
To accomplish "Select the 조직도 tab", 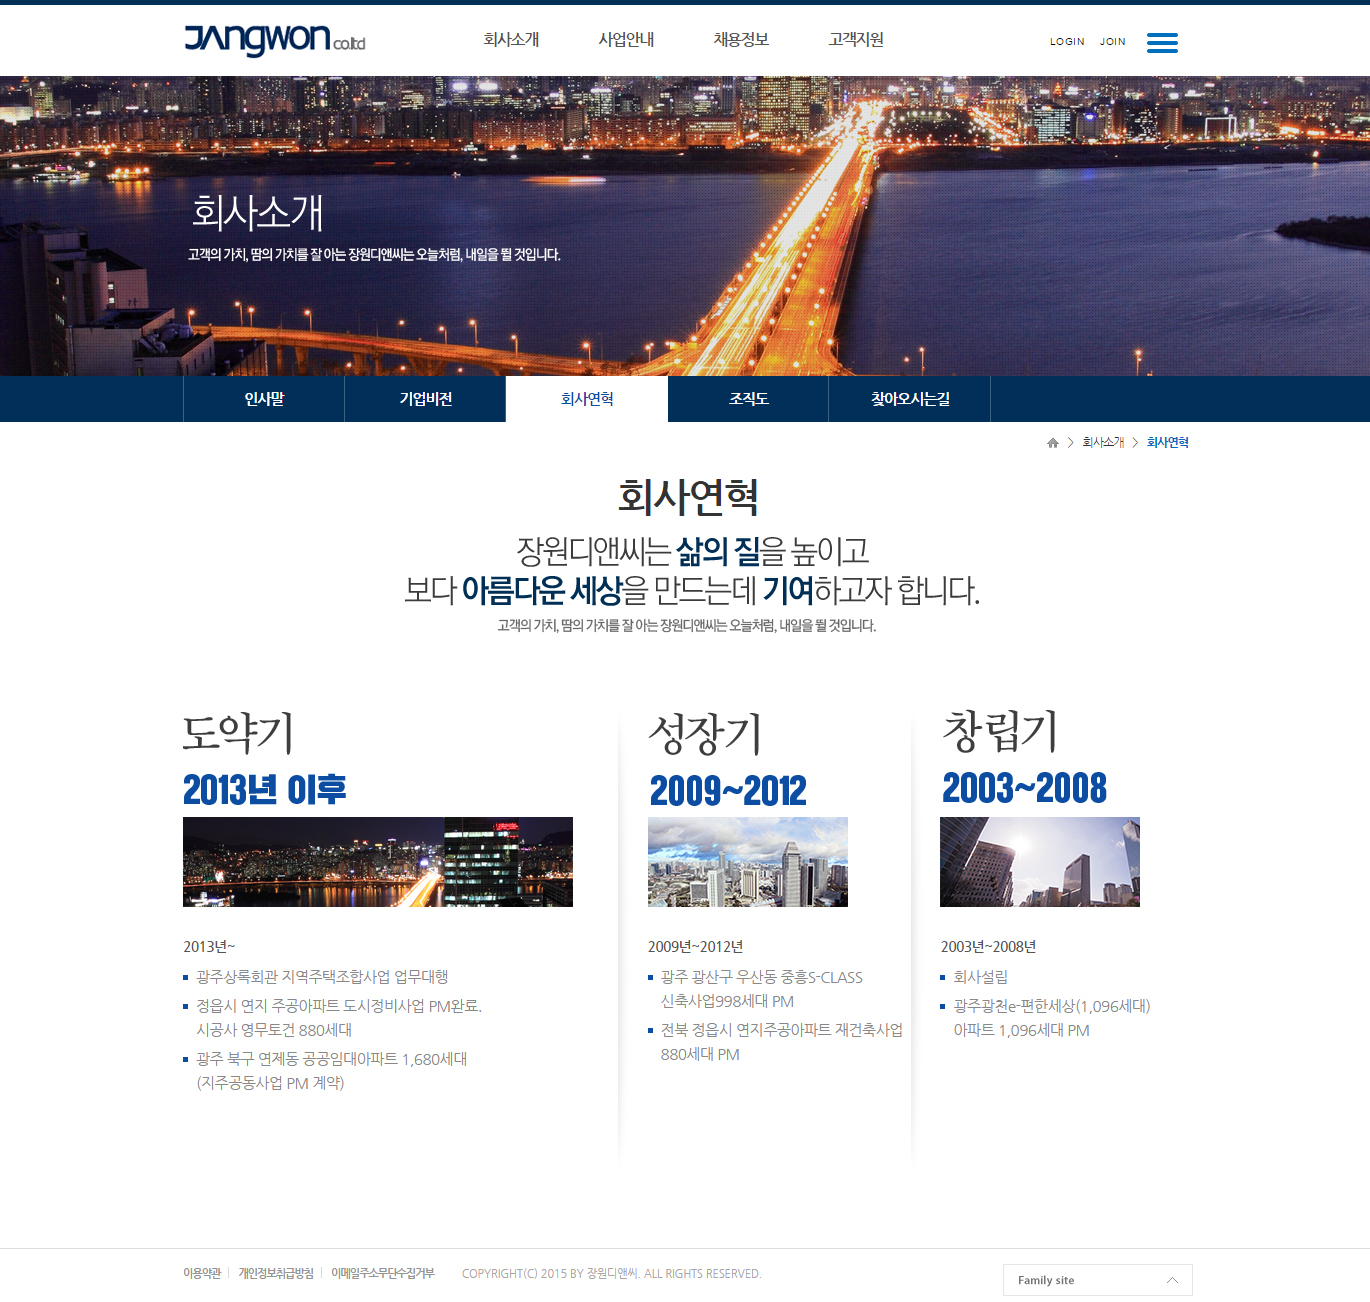I will pyautogui.click(x=748, y=399).
